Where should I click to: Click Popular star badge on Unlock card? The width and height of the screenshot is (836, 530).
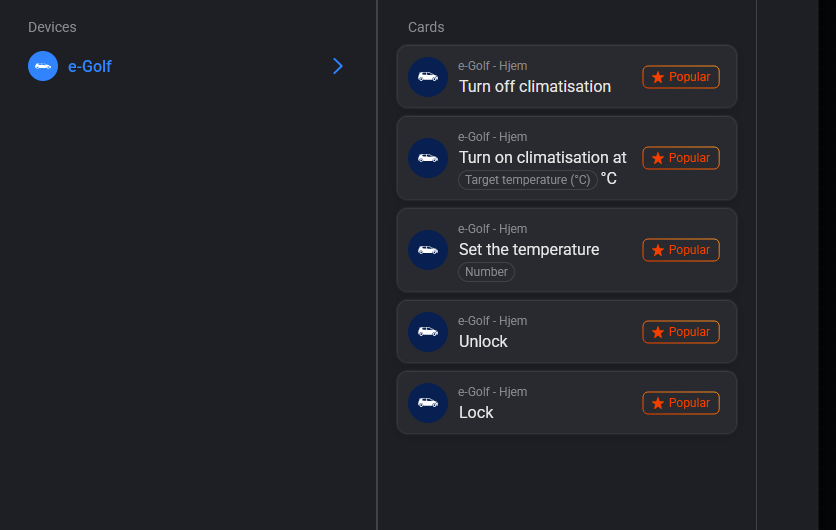(x=681, y=332)
